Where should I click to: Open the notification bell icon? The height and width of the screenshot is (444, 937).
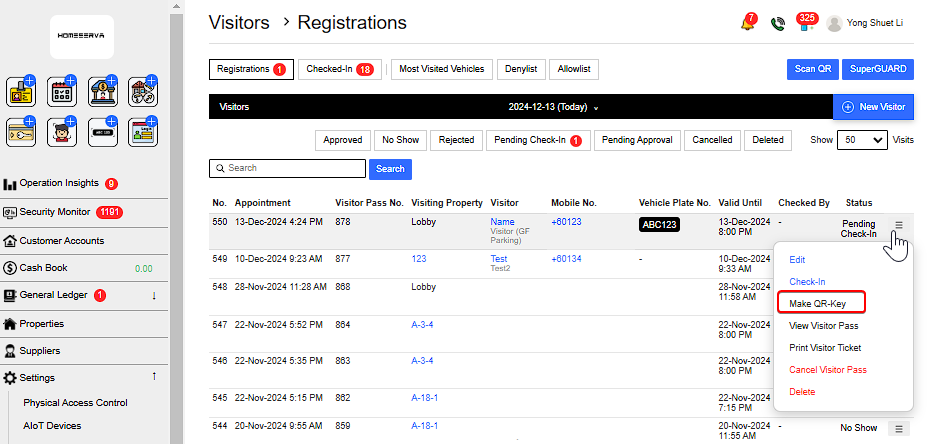747,24
